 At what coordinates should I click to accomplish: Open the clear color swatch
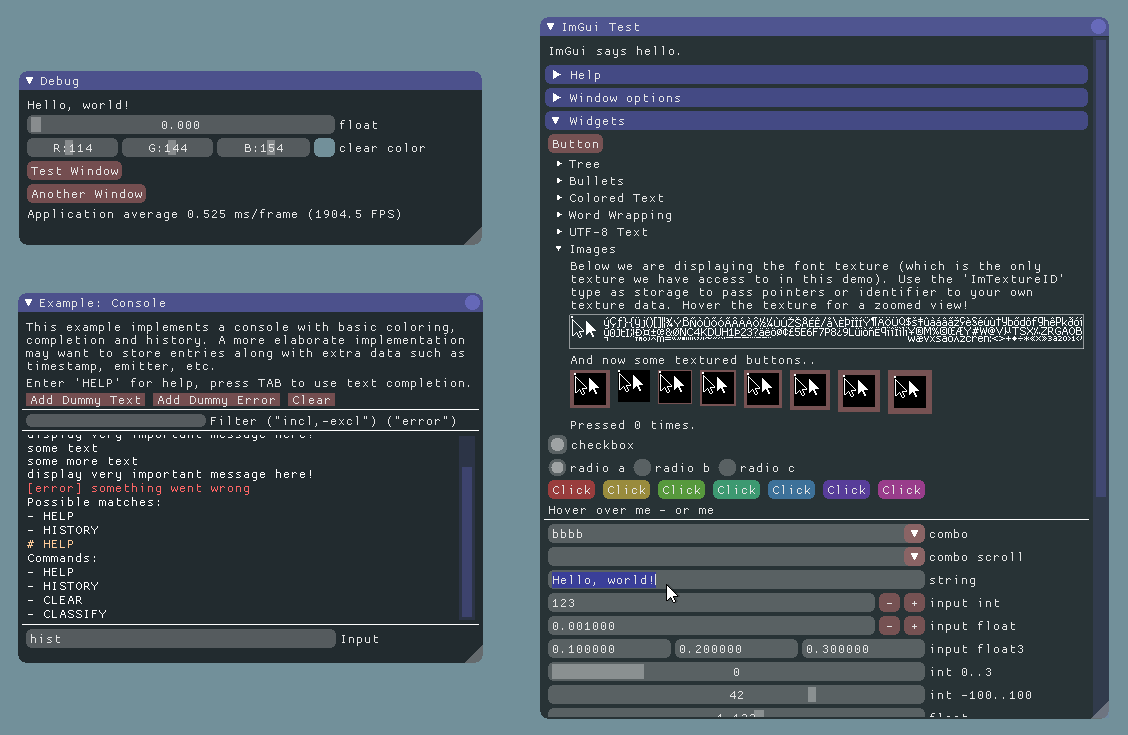pyautogui.click(x=324, y=148)
